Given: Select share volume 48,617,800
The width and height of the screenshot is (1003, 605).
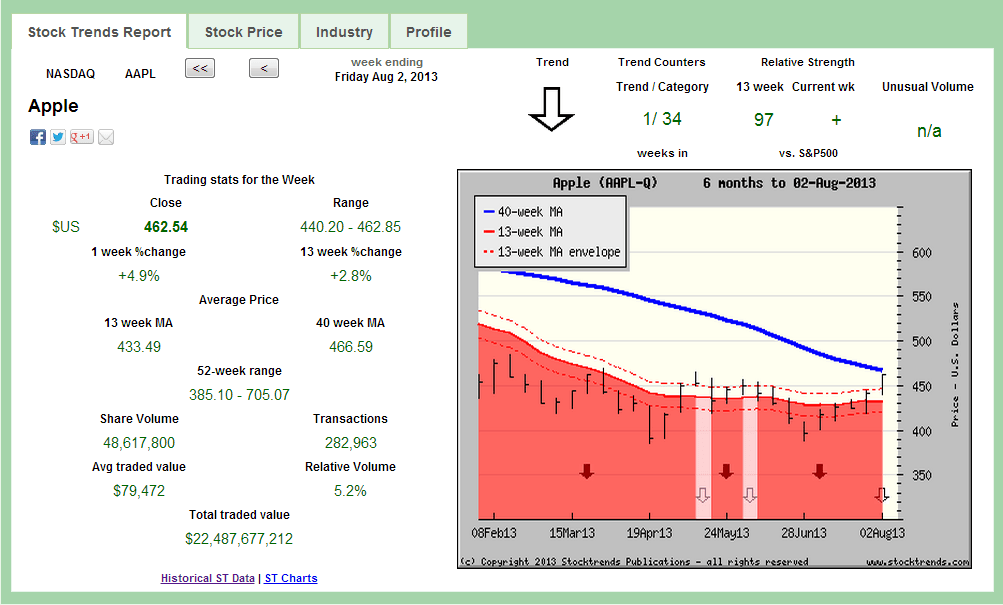Looking at the screenshot, I should [x=139, y=443].
